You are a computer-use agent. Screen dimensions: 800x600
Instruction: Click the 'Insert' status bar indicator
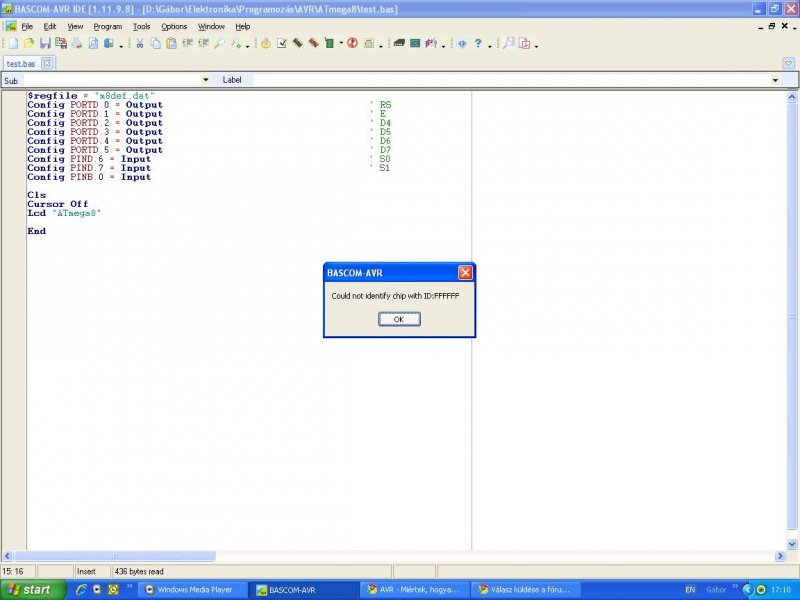pyautogui.click(x=86, y=571)
